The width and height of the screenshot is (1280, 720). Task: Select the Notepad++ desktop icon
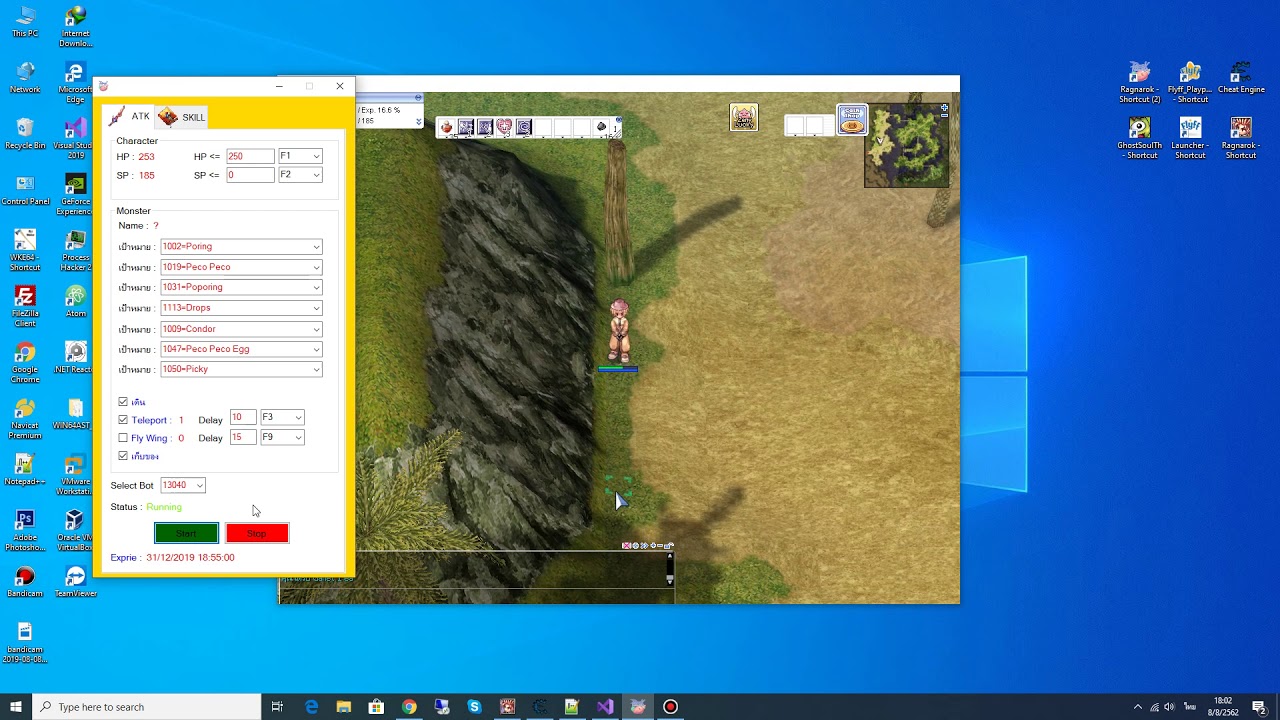click(x=25, y=470)
